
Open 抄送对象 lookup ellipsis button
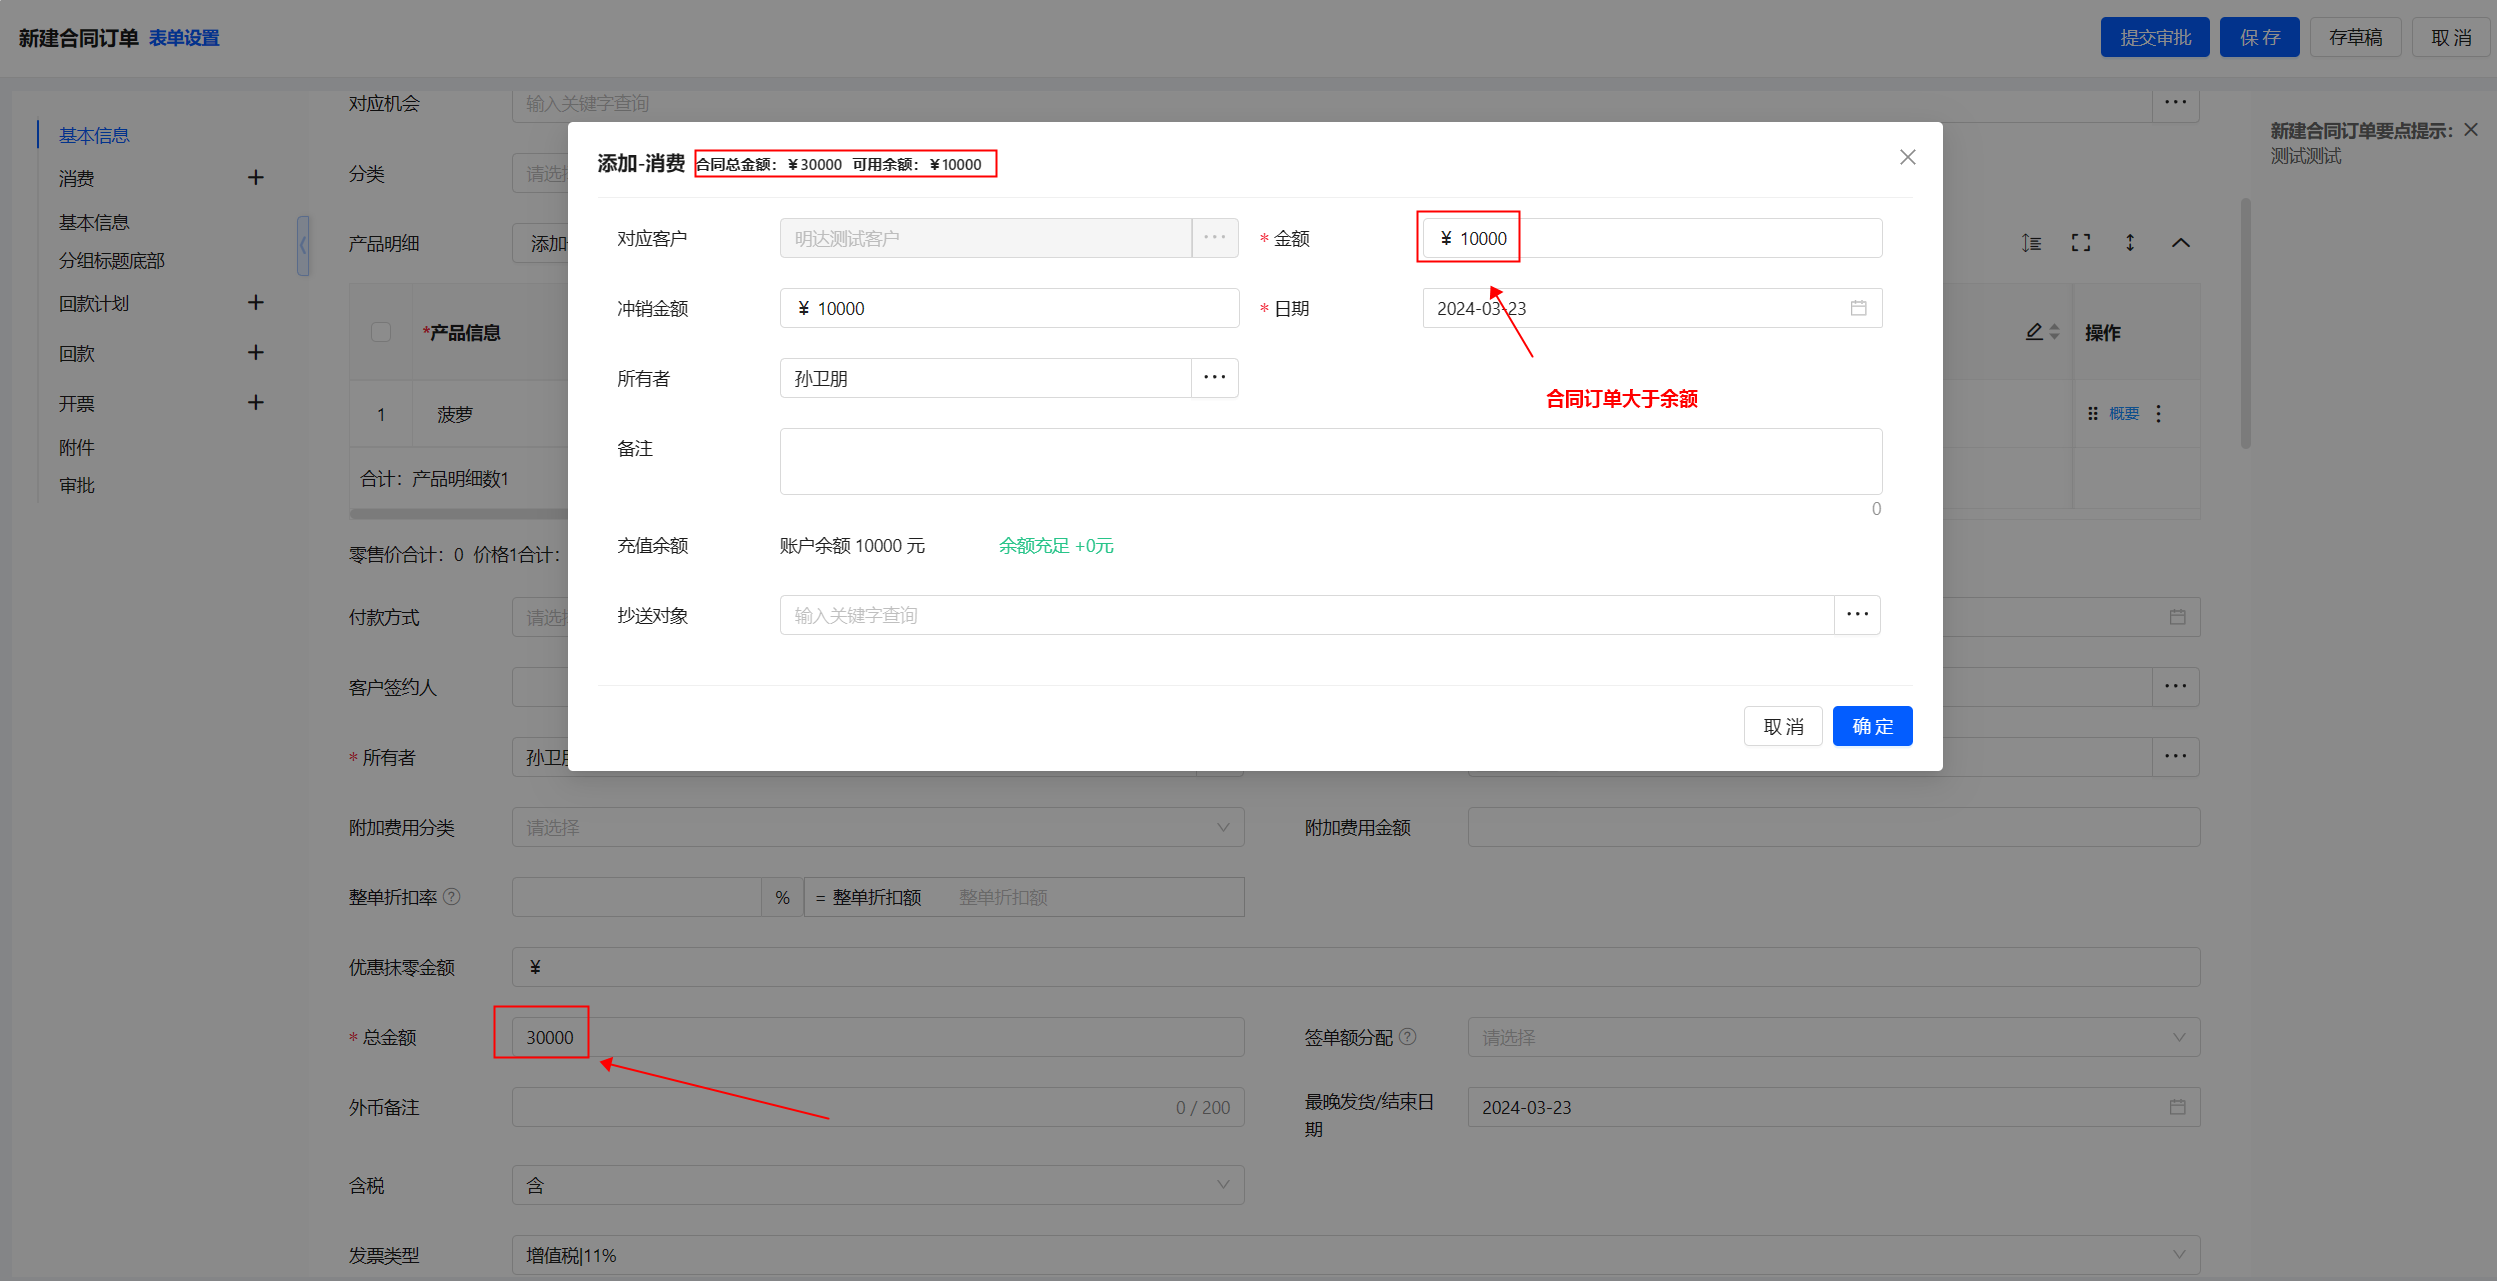tap(1857, 615)
